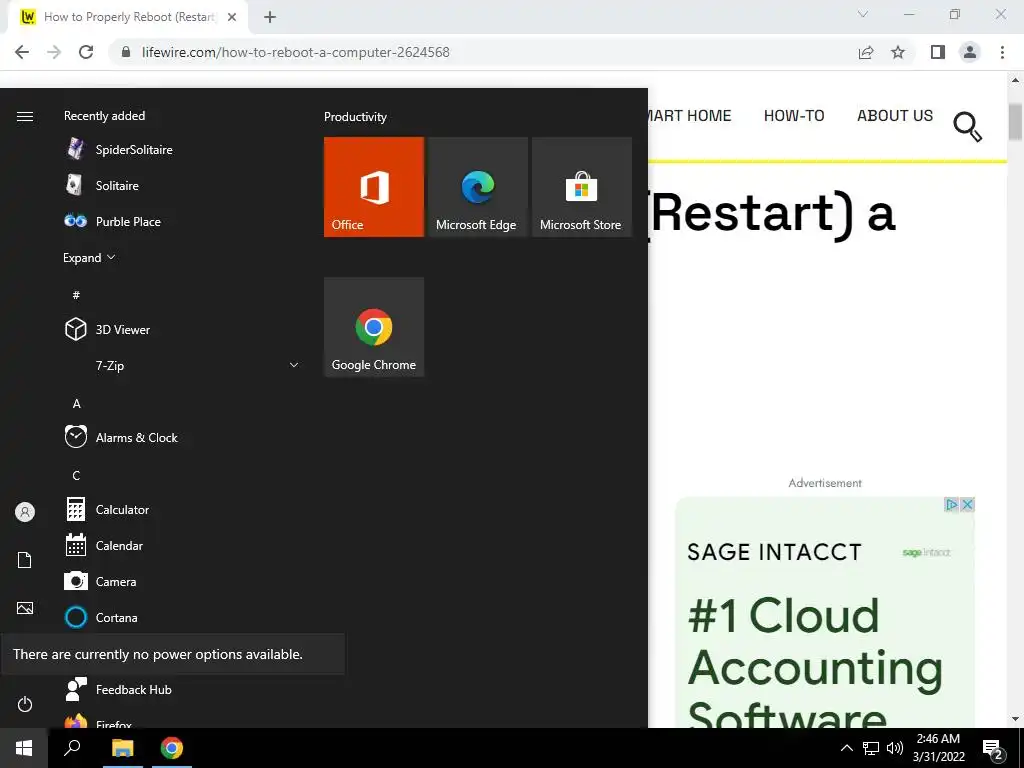Screen dimensions: 1024x768
Task: Open Chrome three-dot menu
Action: (1002, 52)
